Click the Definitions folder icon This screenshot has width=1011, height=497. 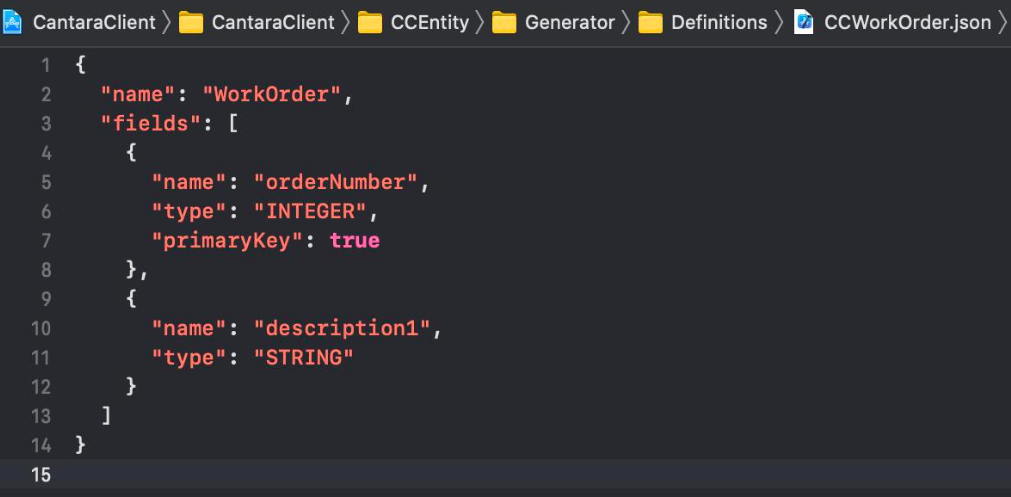651,22
